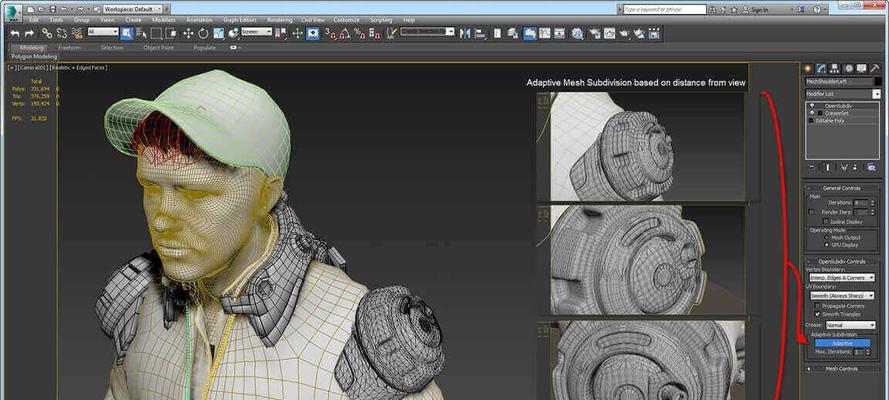This screenshot has width=889, height=400.
Task: Open the Workspace: Default dropdown
Action: [133, 9]
